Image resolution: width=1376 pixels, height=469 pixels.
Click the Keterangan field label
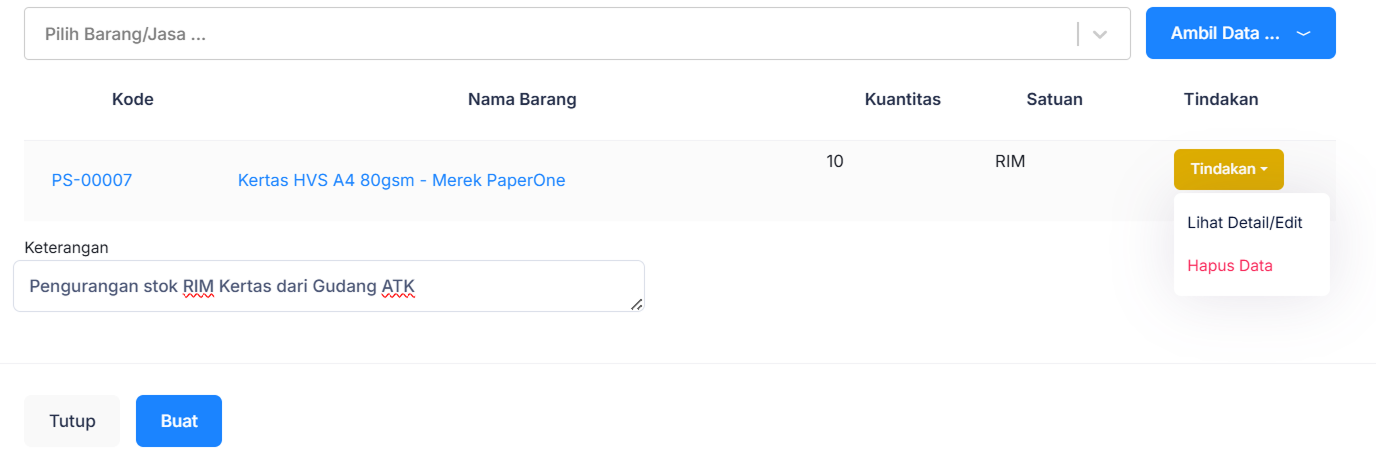(66, 247)
